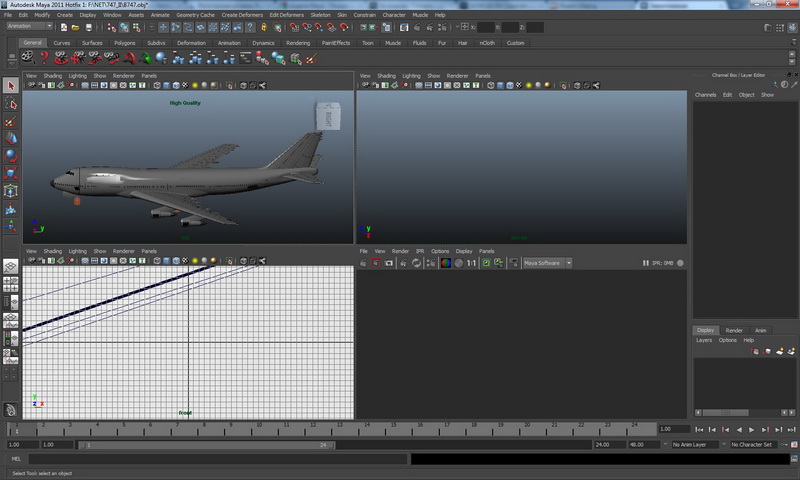Switch to the Polygons shelf tab

pyautogui.click(x=124, y=43)
